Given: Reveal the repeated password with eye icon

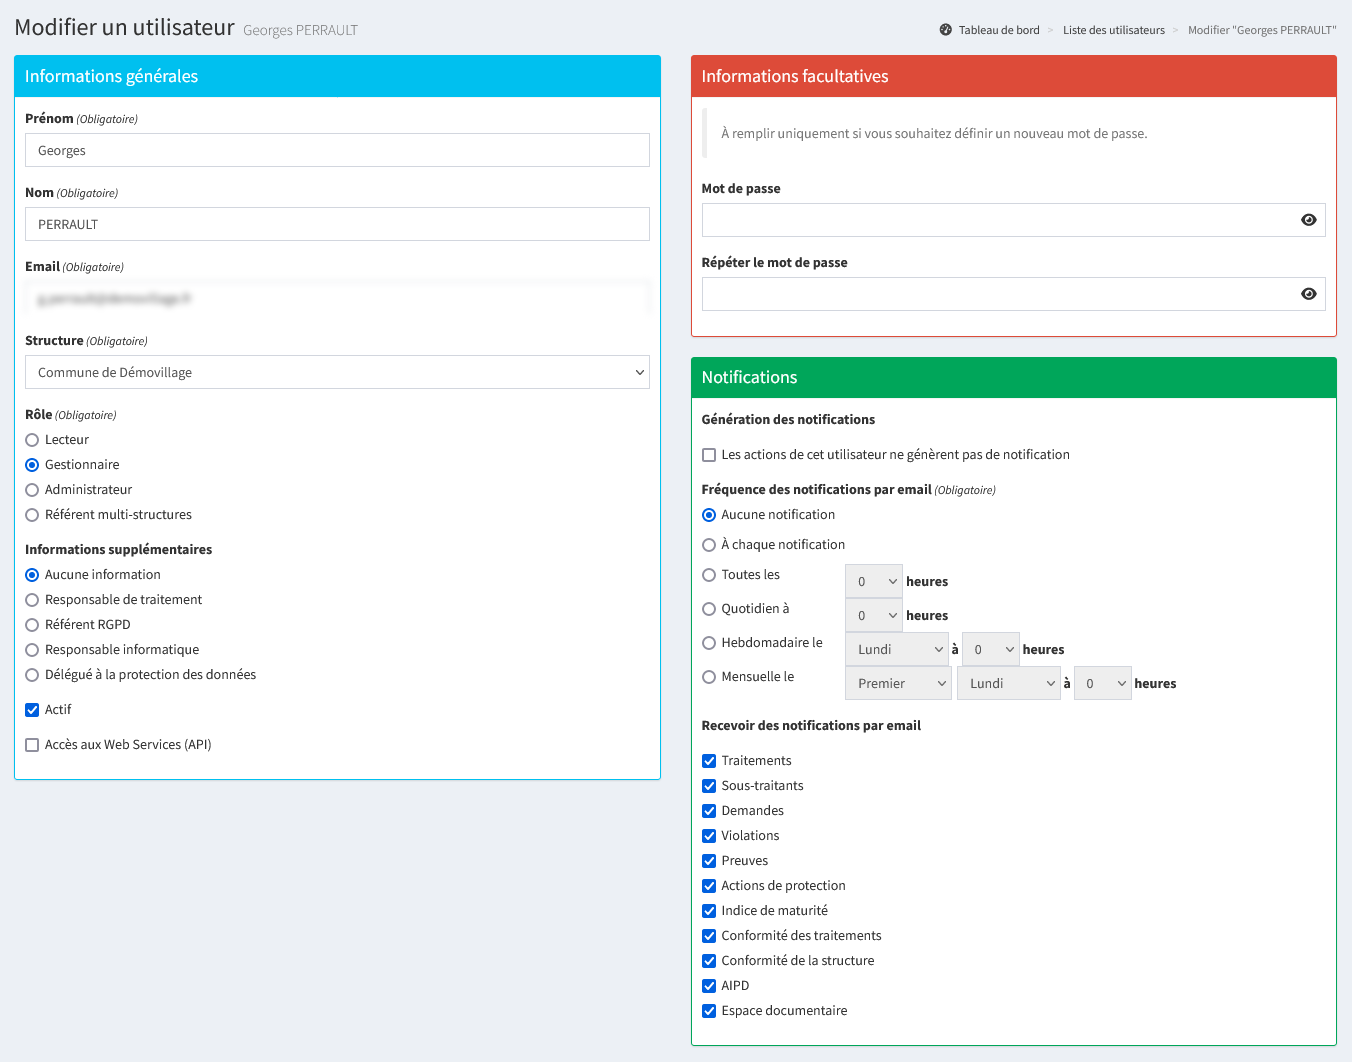Looking at the screenshot, I should point(1308,294).
